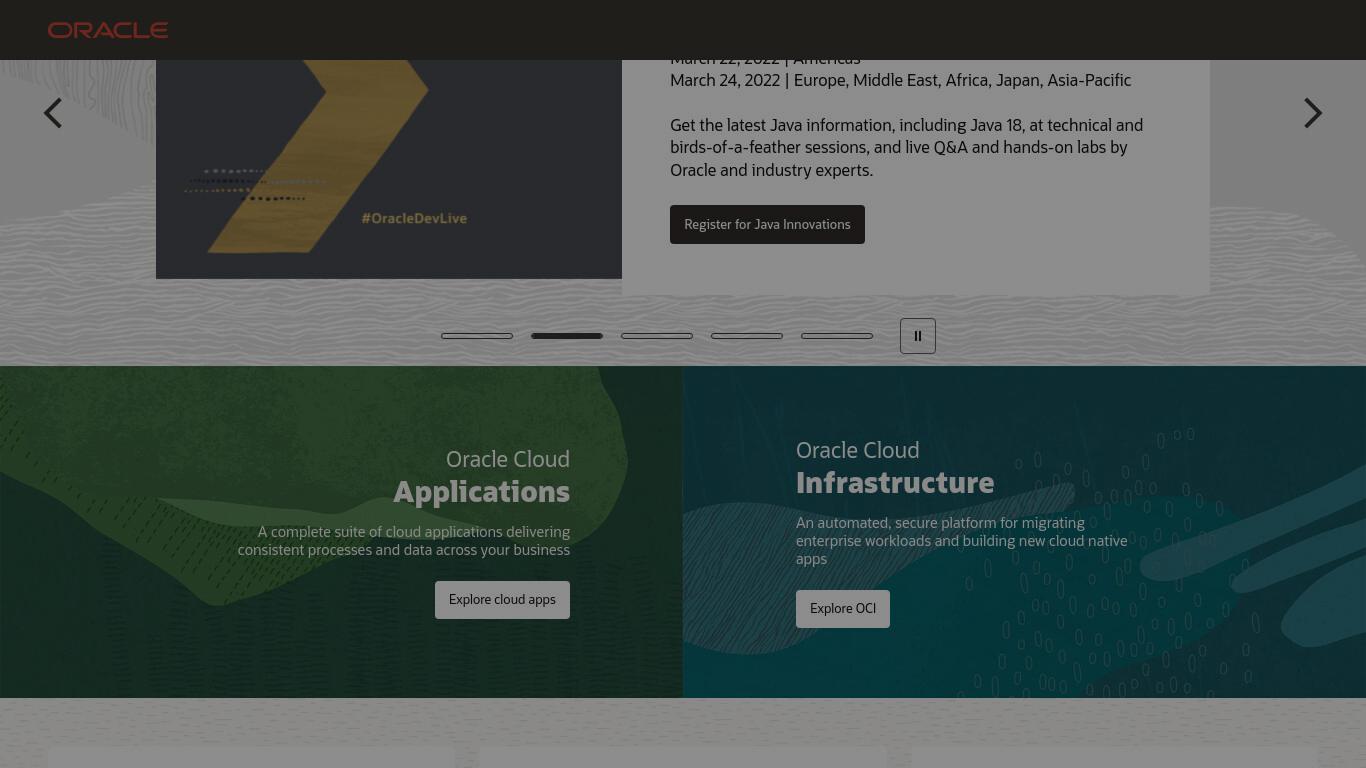Screen dimensions: 1366x768
Task: Advance to next carousel slide arrow
Action: point(1313,113)
